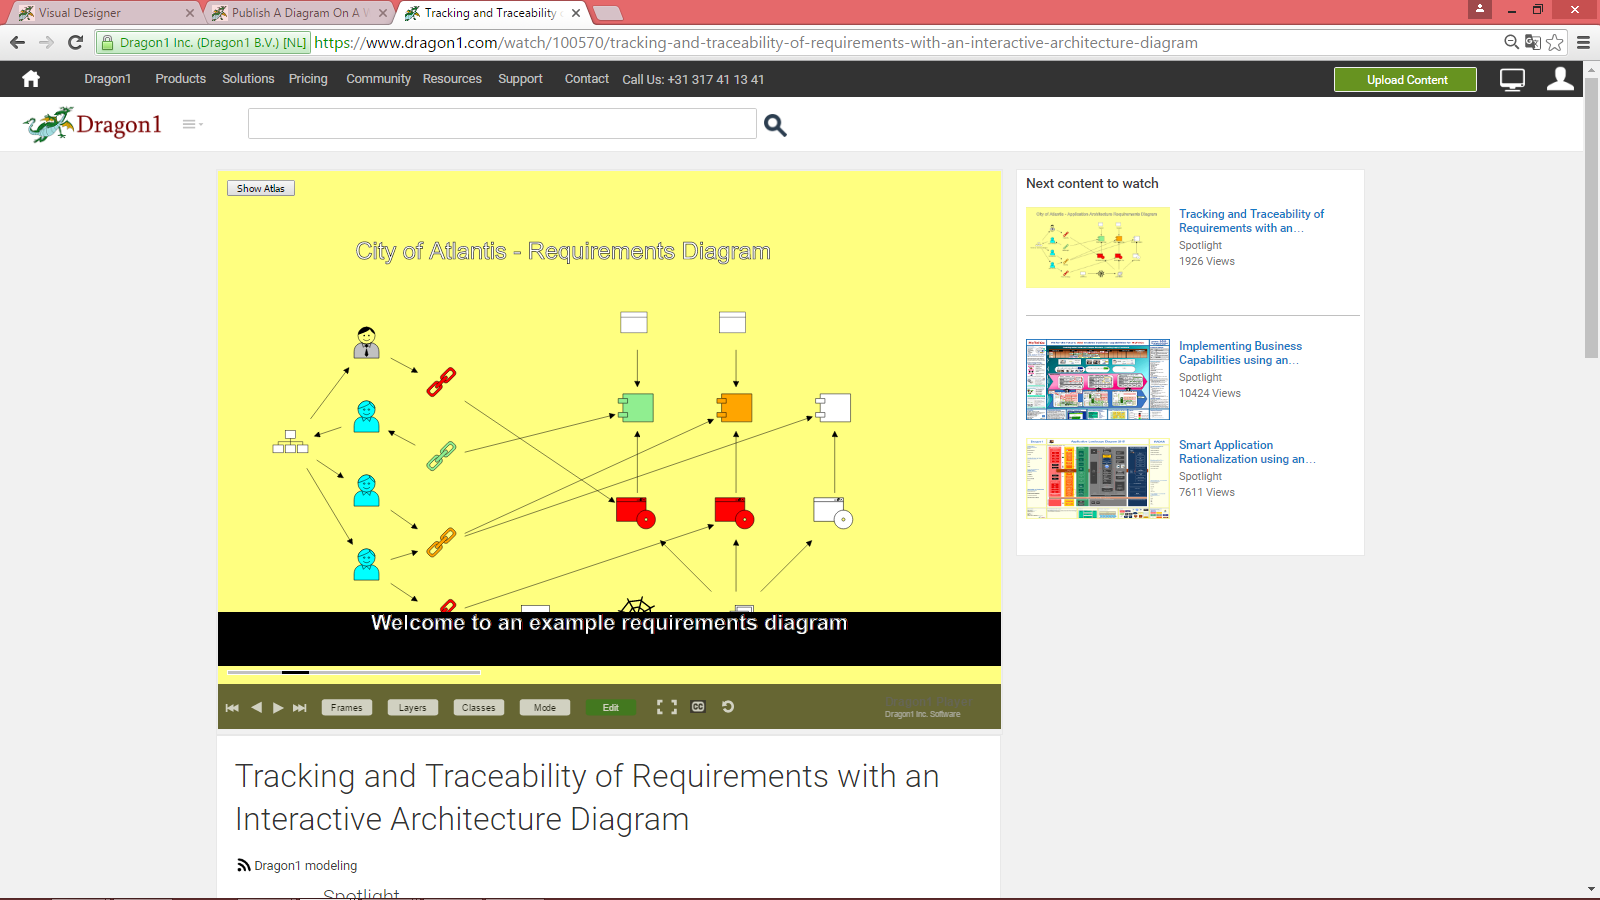Image resolution: width=1600 pixels, height=900 pixels.
Task: Select the white component shape
Action: 833,407
